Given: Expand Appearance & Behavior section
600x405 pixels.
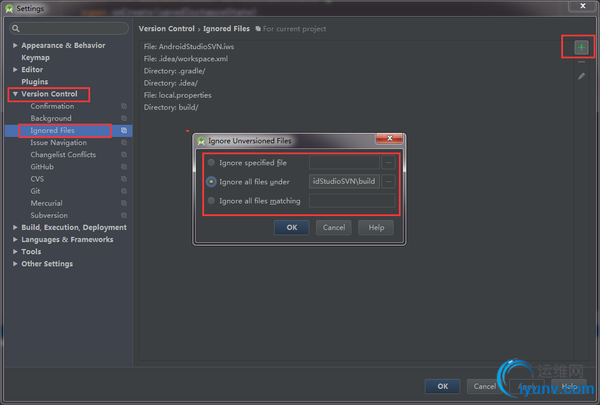Looking at the screenshot, I should tap(15, 45).
